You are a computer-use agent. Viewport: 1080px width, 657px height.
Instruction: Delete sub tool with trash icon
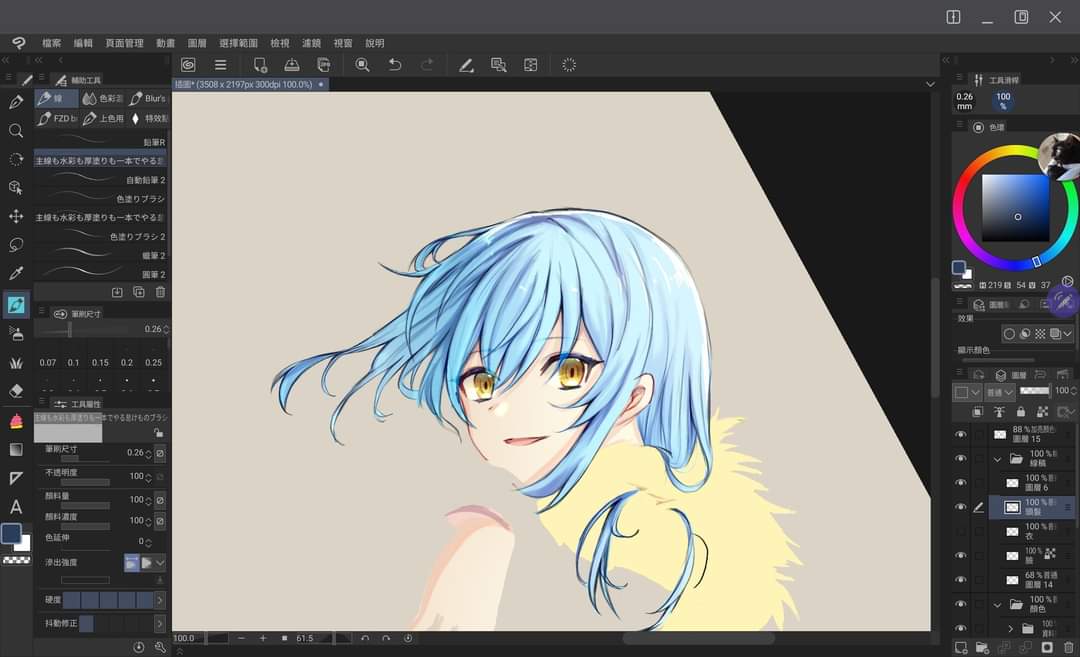tap(160, 292)
